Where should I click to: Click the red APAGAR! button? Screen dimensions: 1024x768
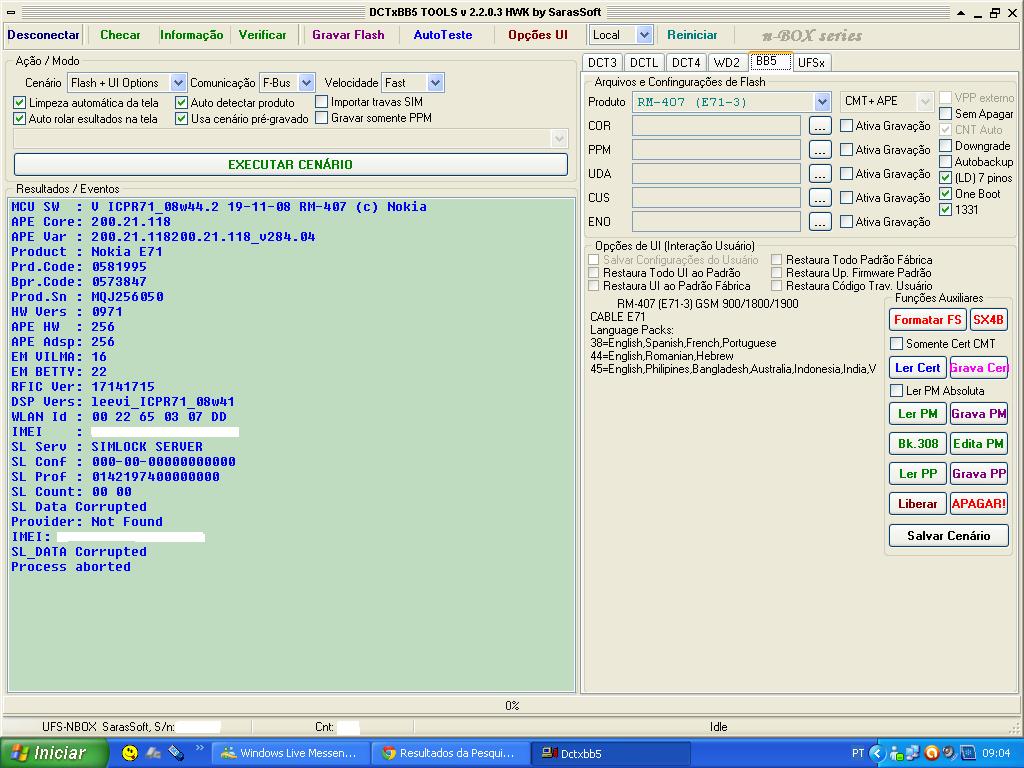click(978, 504)
